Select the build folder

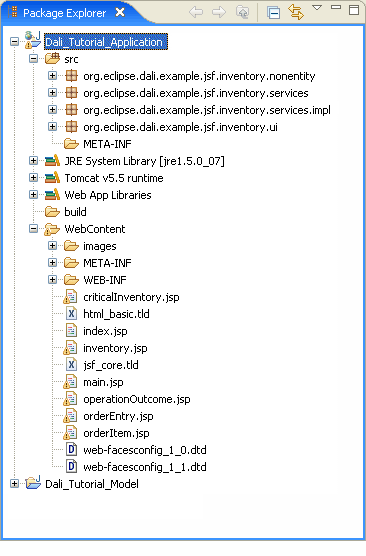pos(75,212)
